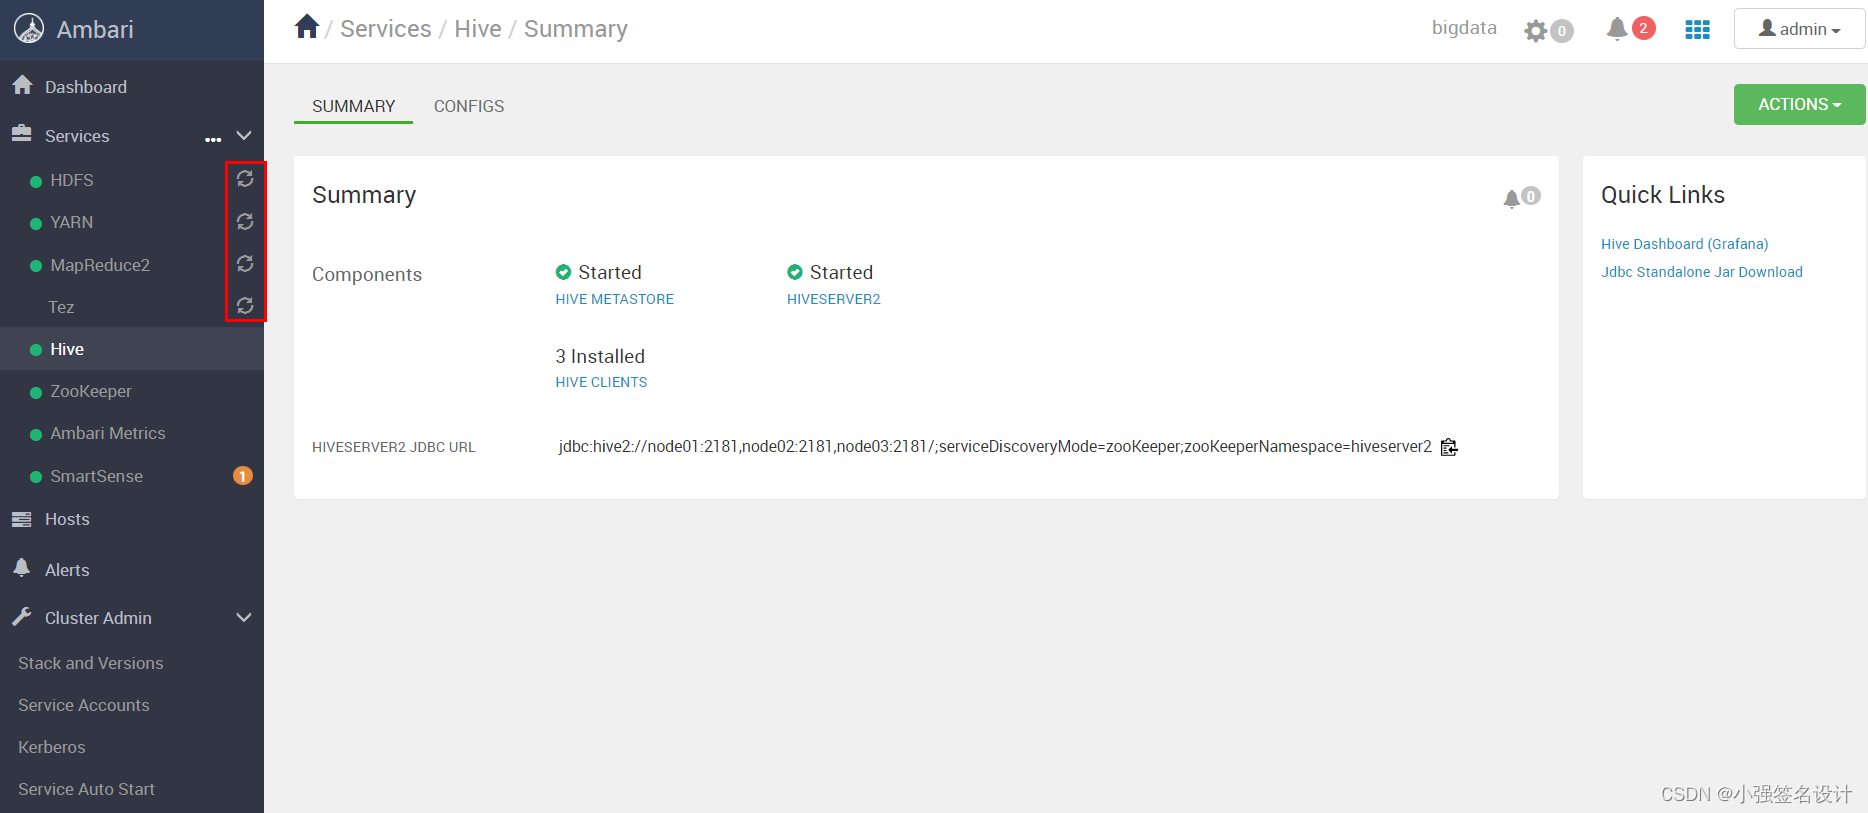Click the Summary breadcrumb text
1868x813 pixels.
(576, 29)
